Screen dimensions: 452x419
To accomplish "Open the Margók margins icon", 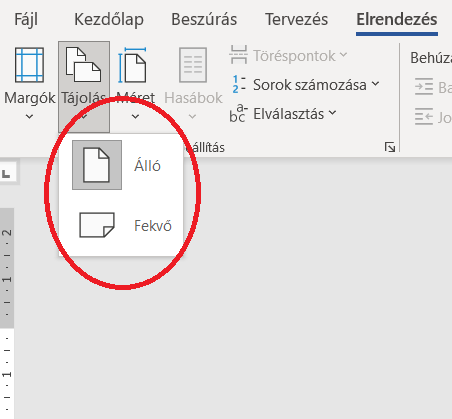I will pos(29,65).
